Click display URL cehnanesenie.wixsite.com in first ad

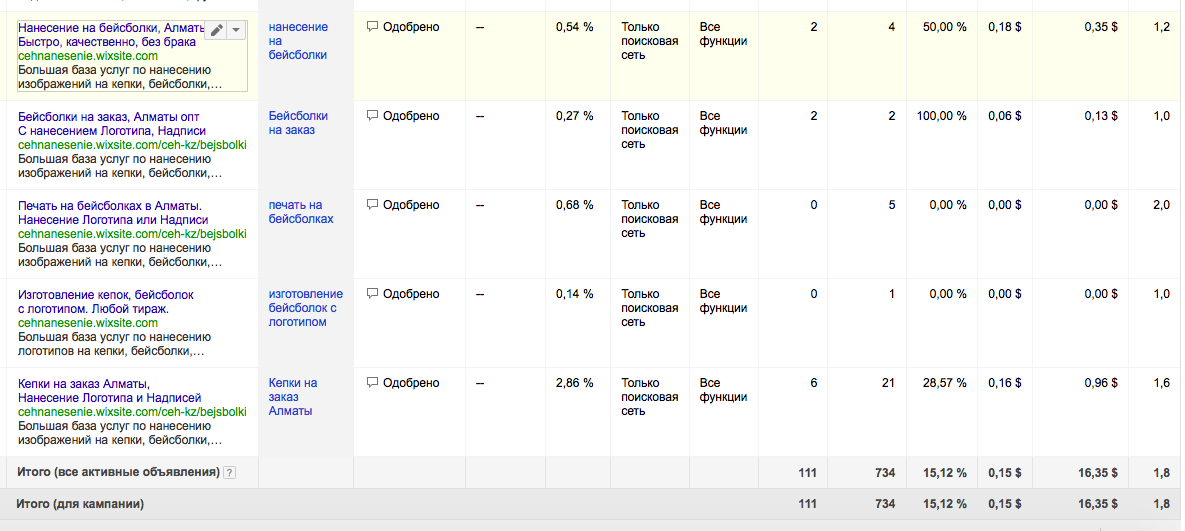[x=88, y=56]
